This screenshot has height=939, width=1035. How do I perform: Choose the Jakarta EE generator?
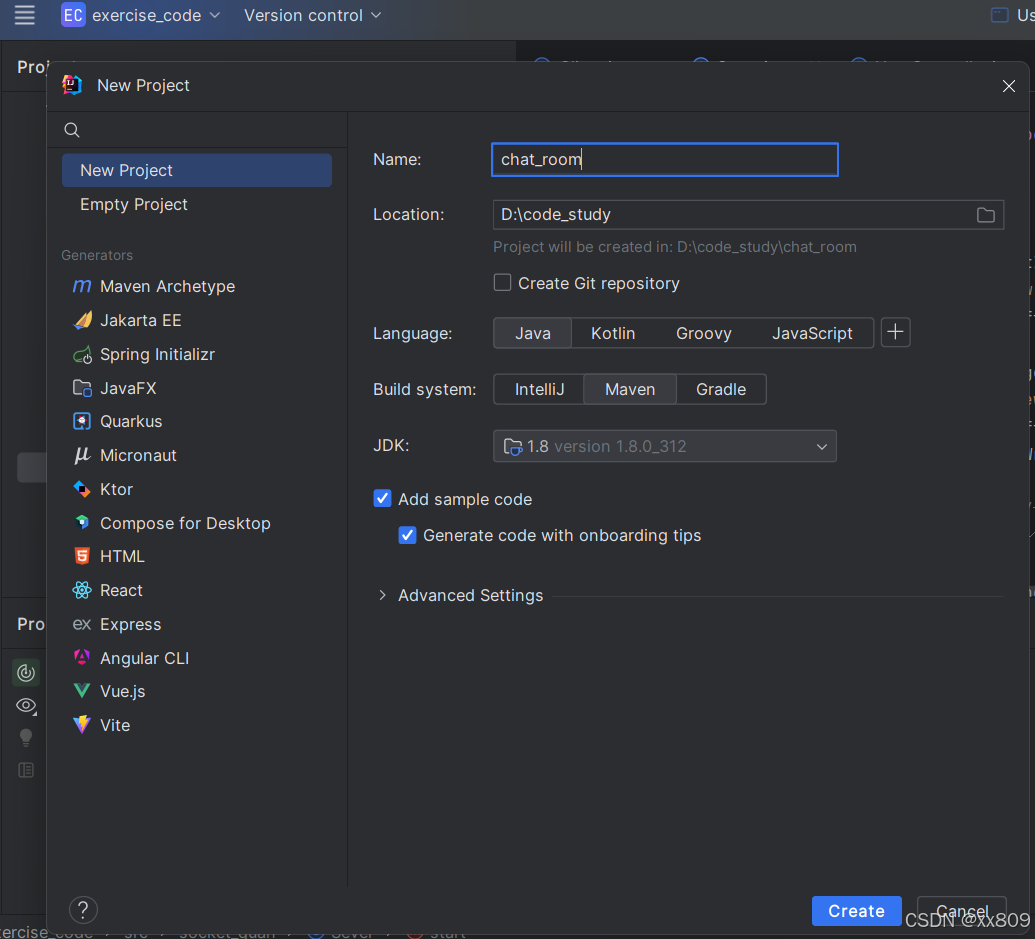click(x=127, y=321)
